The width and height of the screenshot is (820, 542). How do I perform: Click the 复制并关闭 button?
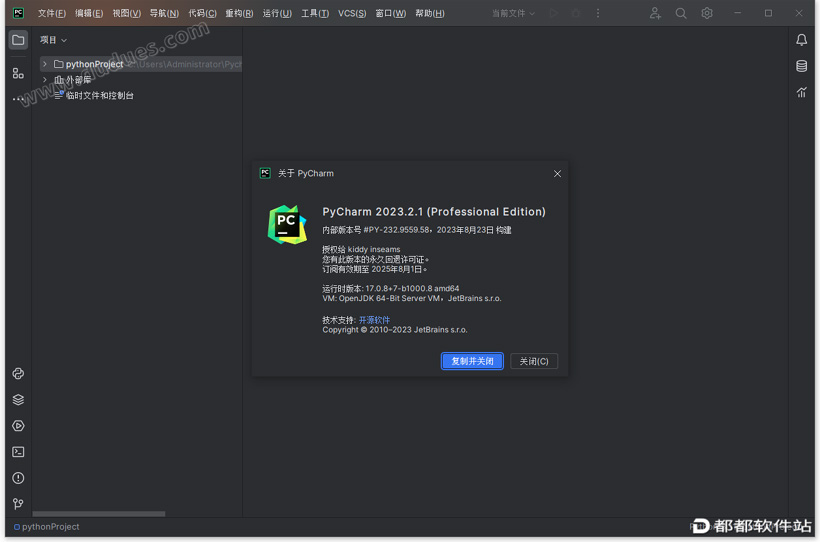472,361
